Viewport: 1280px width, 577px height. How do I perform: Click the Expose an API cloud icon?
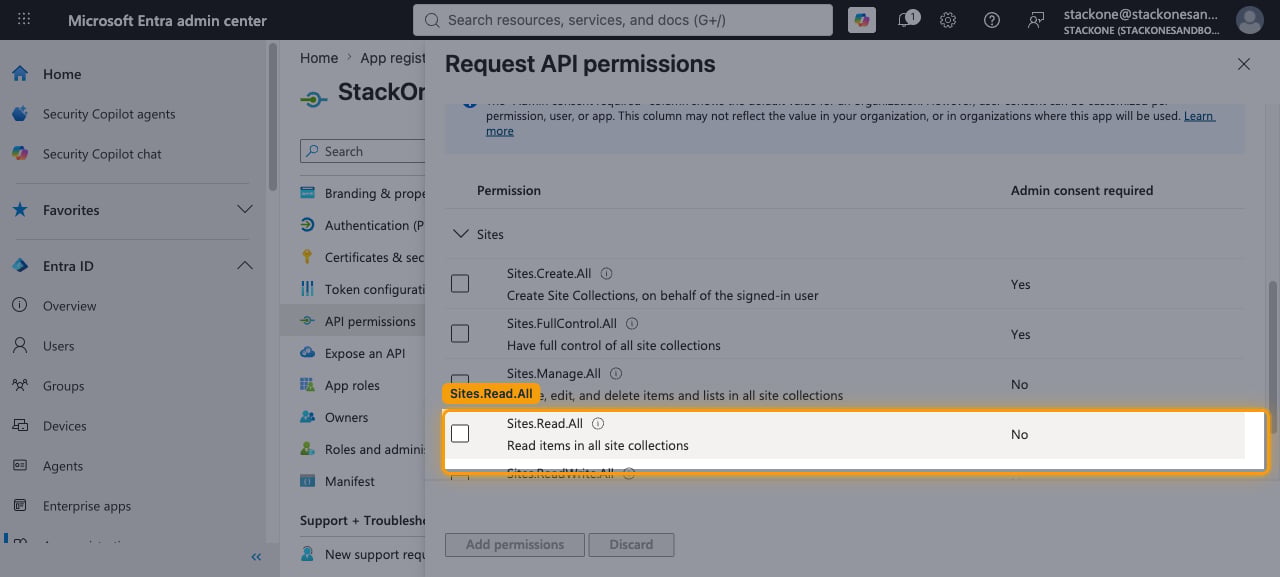(x=307, y=353)
